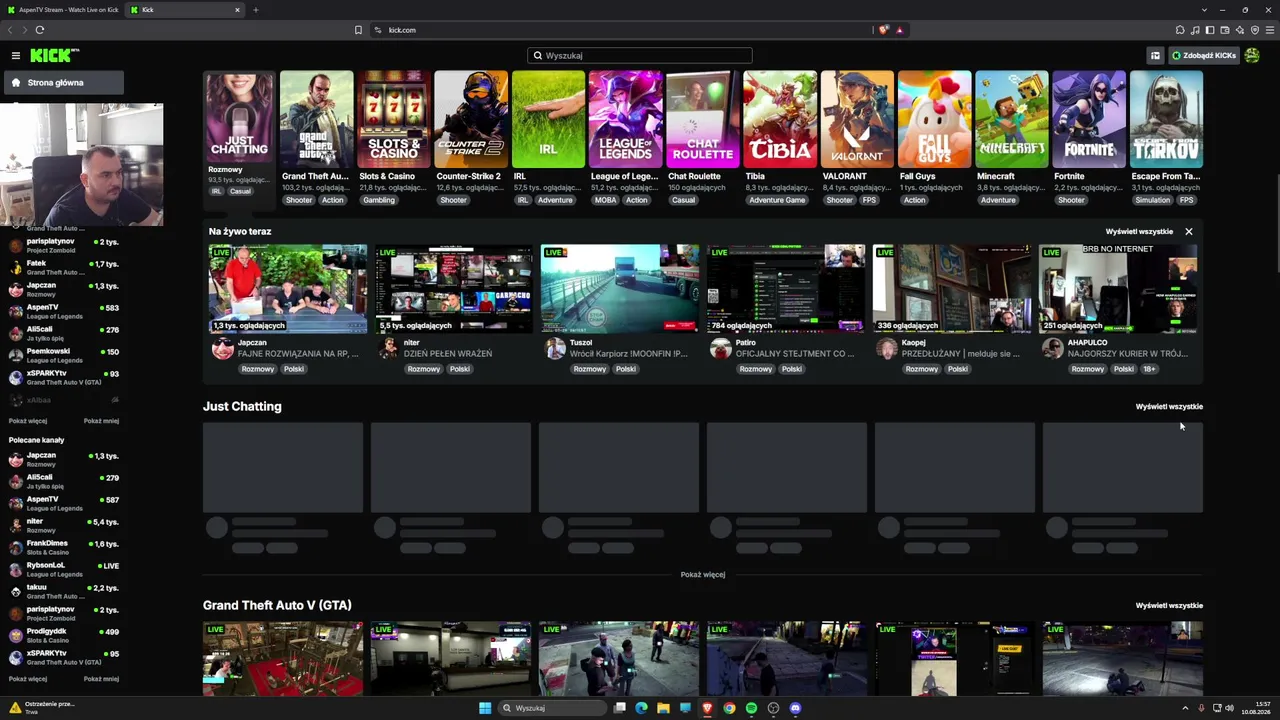This screenshot has height=720, width=1280.
Task: View all in the Na żywo teraz section
Action: click(1139, 232)
